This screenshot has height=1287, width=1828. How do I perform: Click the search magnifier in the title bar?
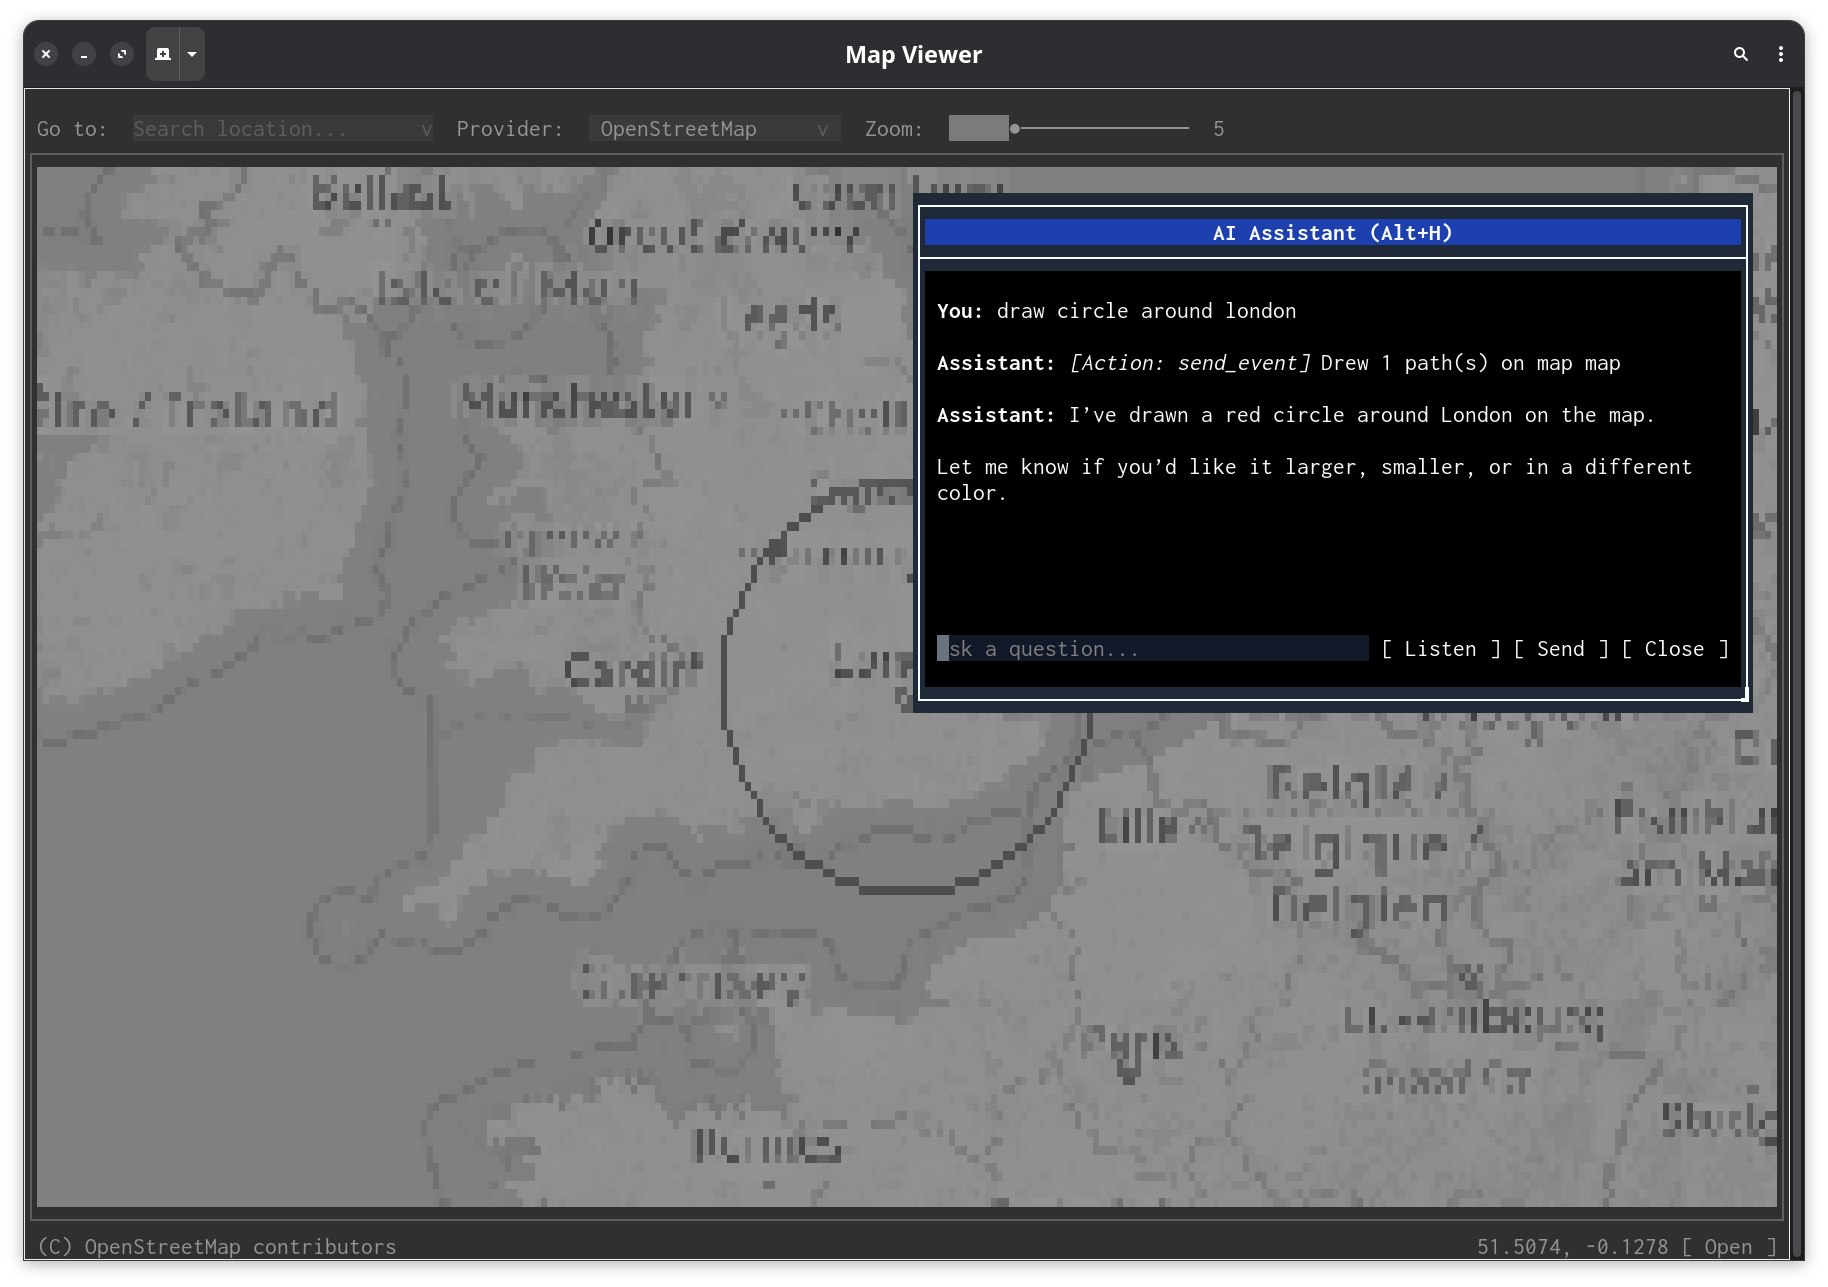[1740, 54]
